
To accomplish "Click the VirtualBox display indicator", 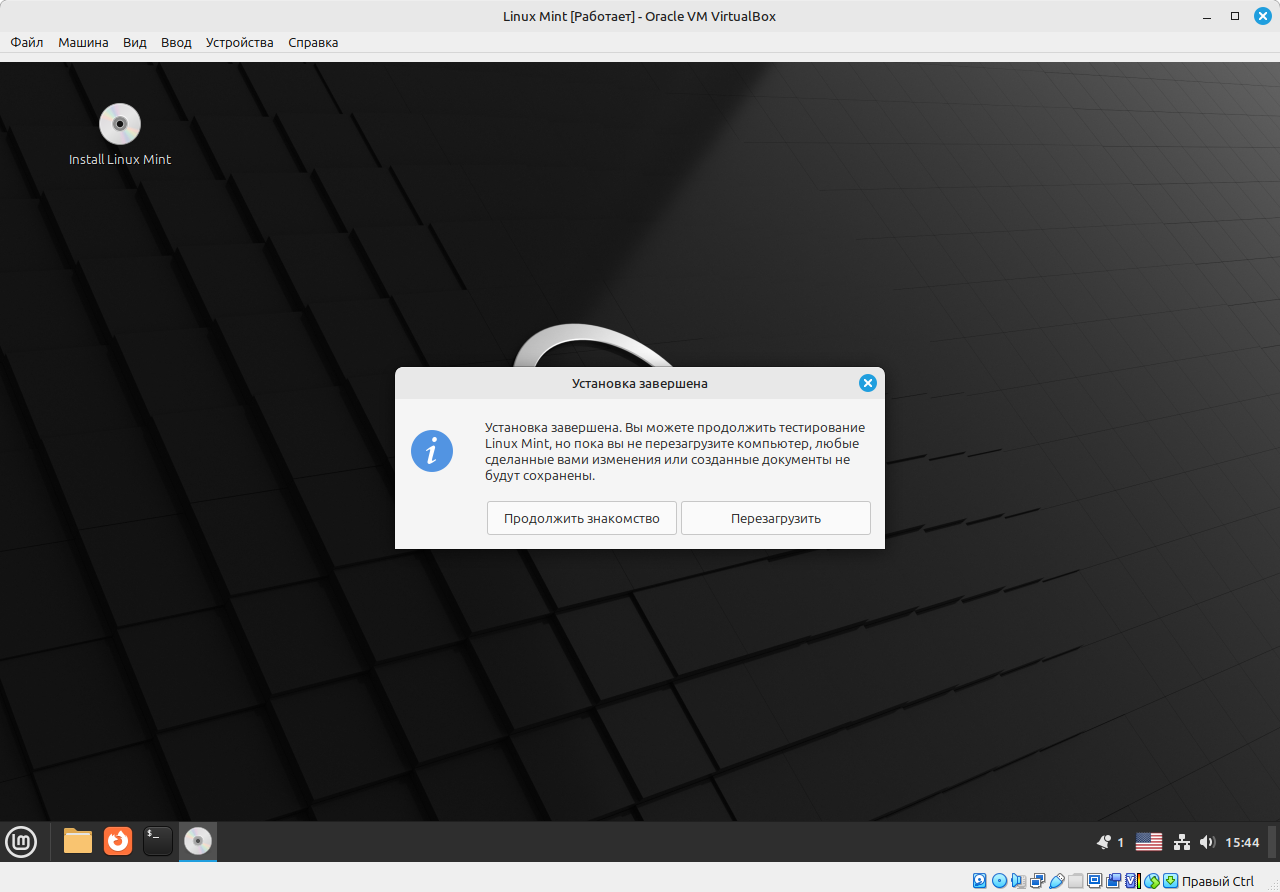I will [x=1094, y=881].
